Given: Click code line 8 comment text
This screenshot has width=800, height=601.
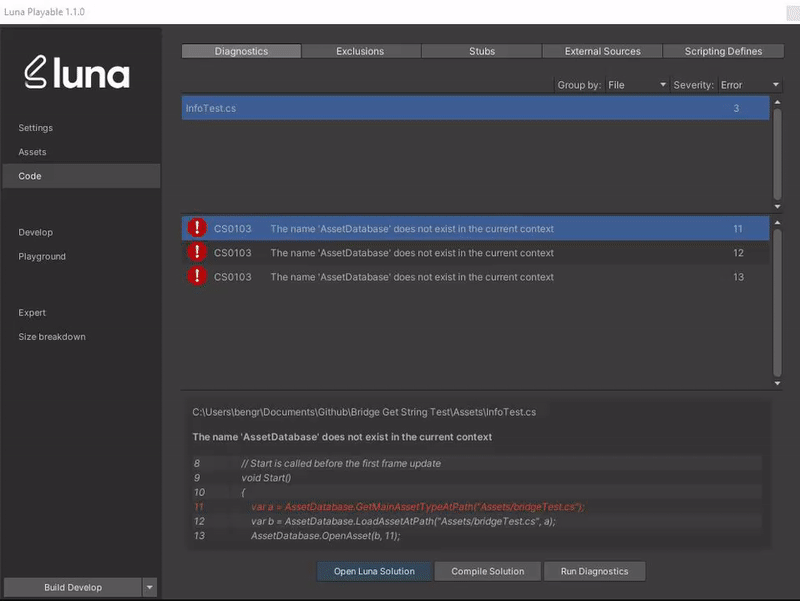Looking at the screenshot, I should [x=341, y=463].
